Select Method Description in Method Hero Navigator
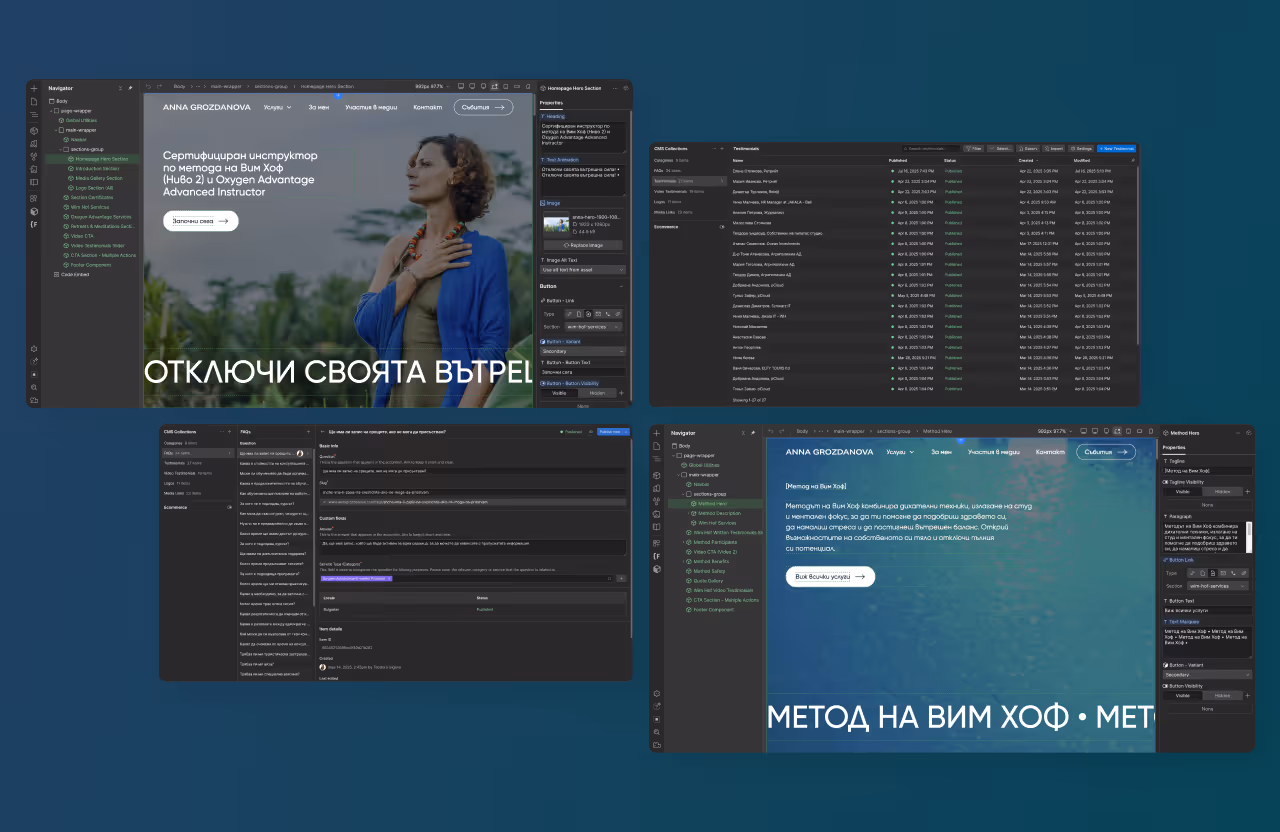This screenshot has width=1280, height=832. point(719,513)
